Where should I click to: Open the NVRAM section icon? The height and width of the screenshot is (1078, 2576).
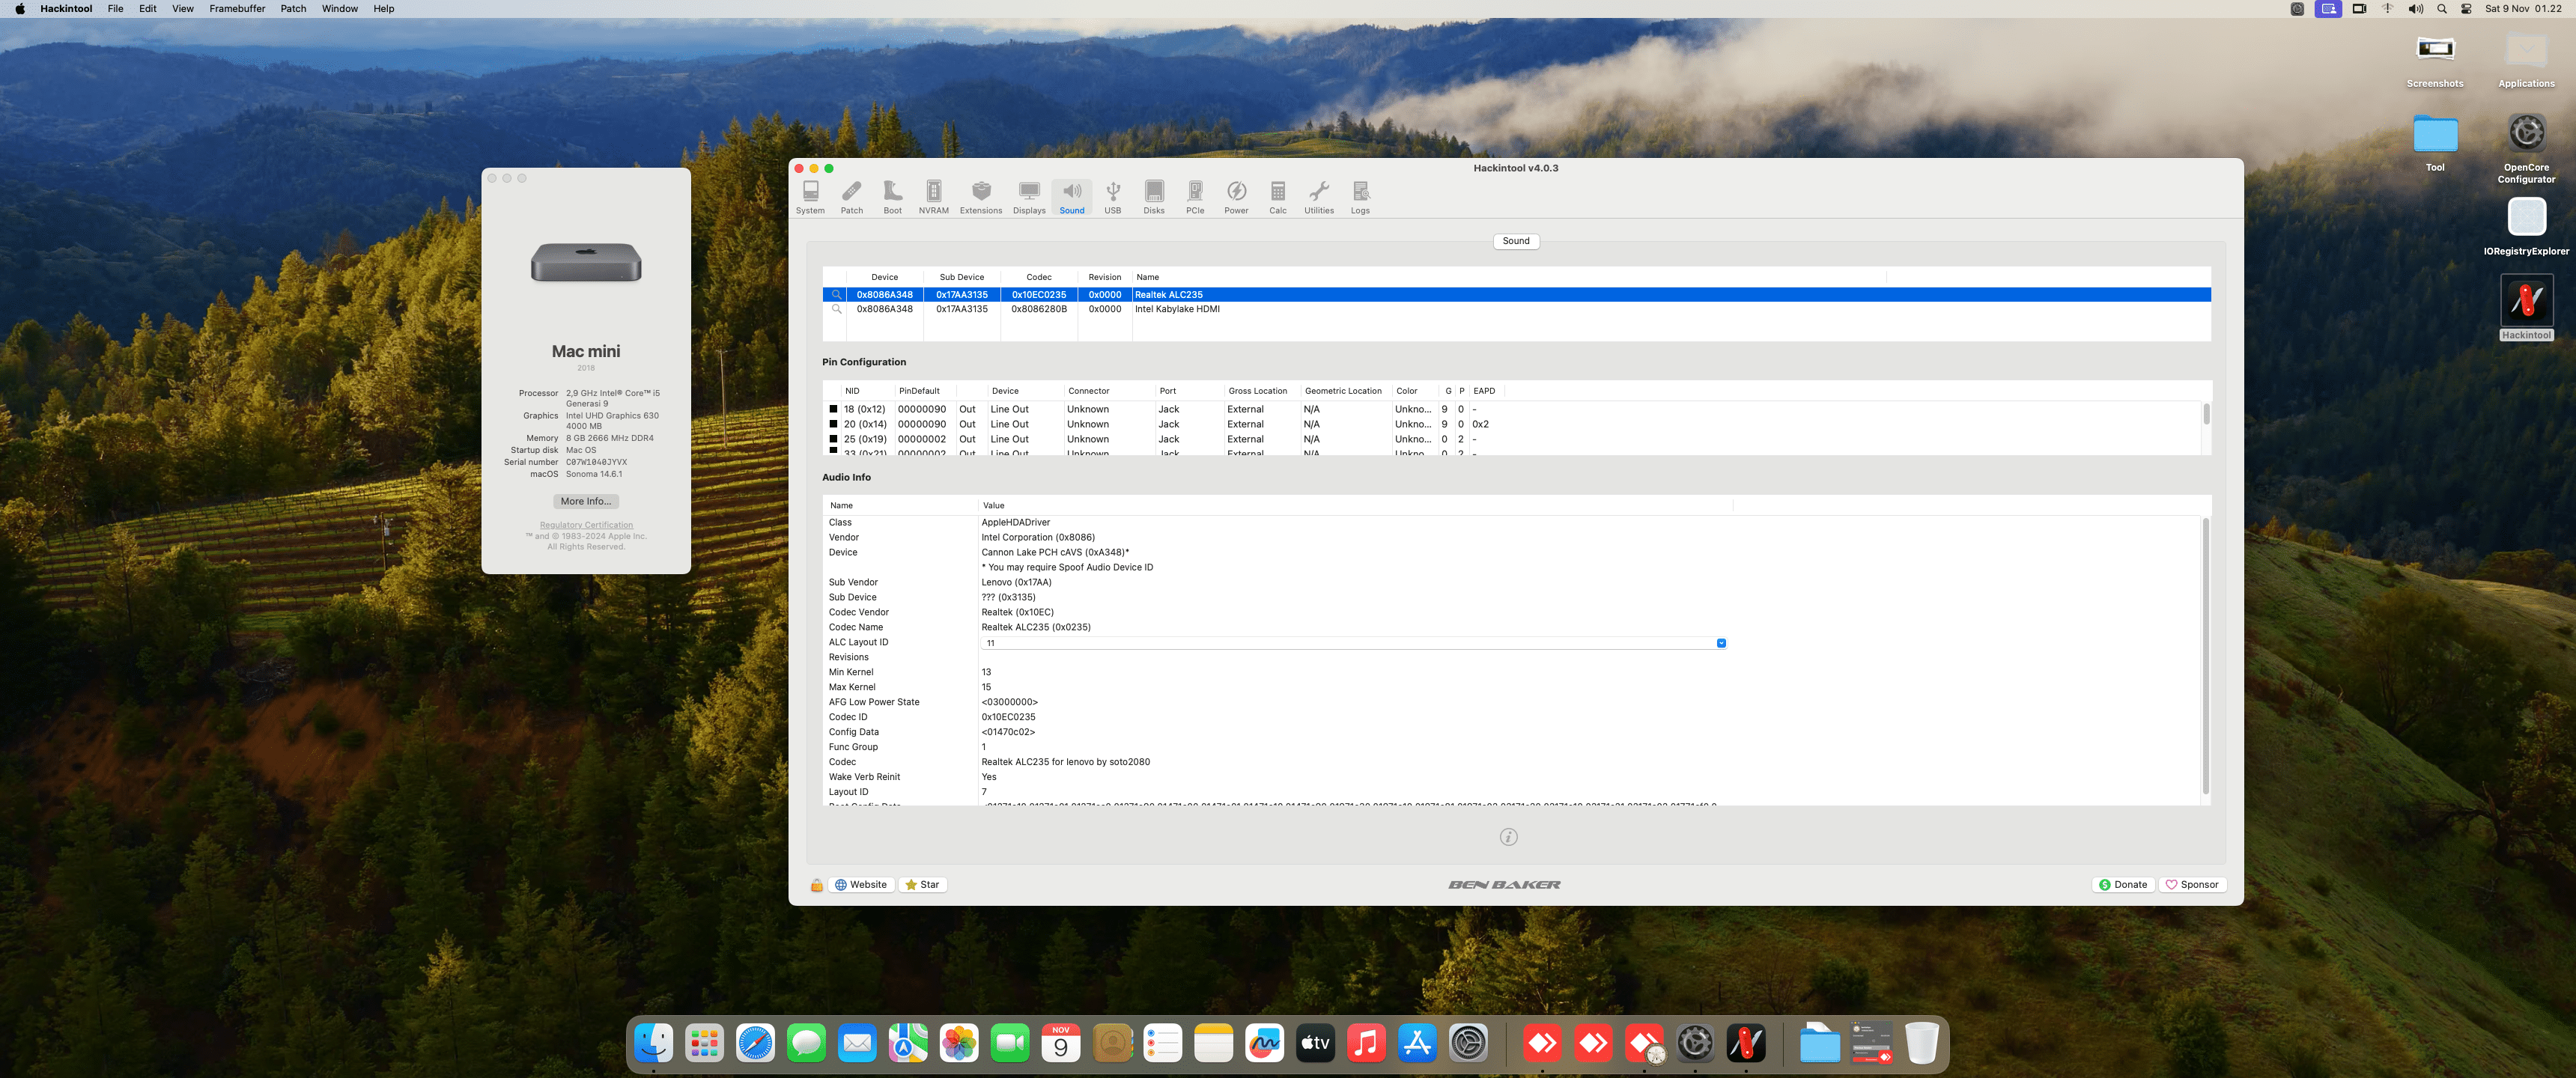[933, 197]
